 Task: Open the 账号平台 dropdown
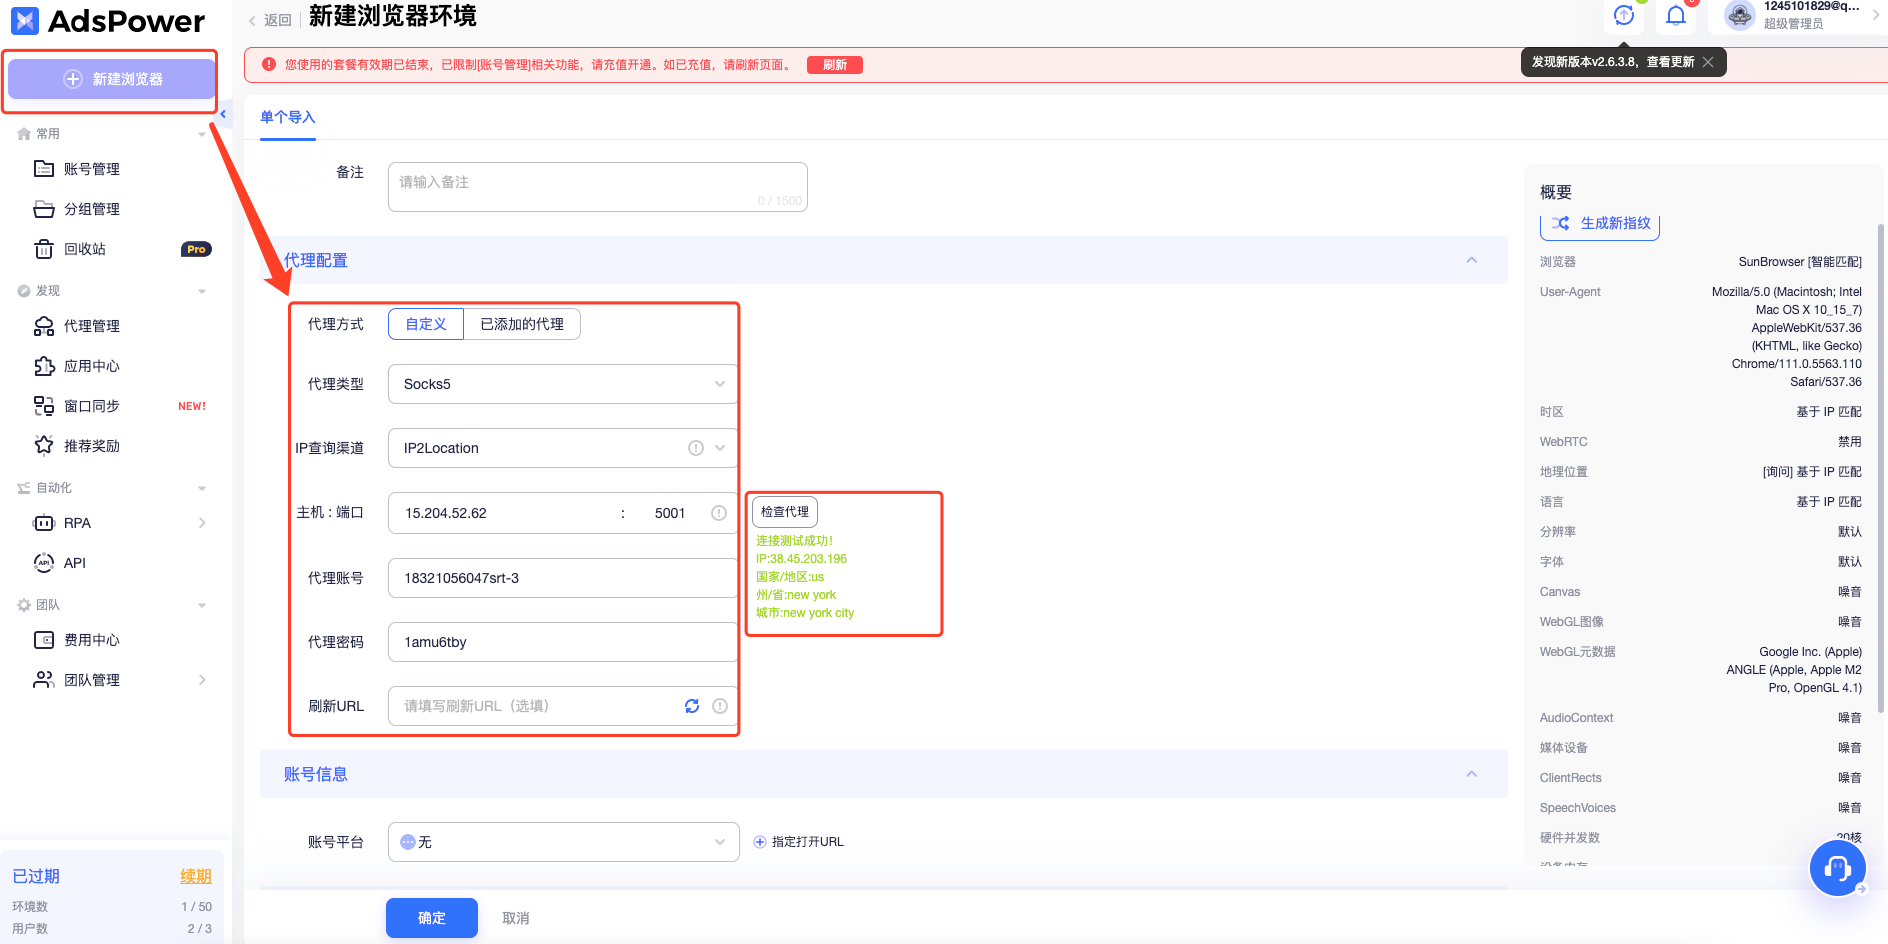(x=562, y=842)
